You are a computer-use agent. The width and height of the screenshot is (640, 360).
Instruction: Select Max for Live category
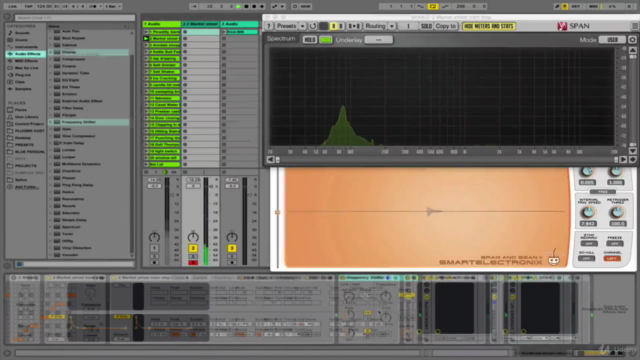click(26, 68)
